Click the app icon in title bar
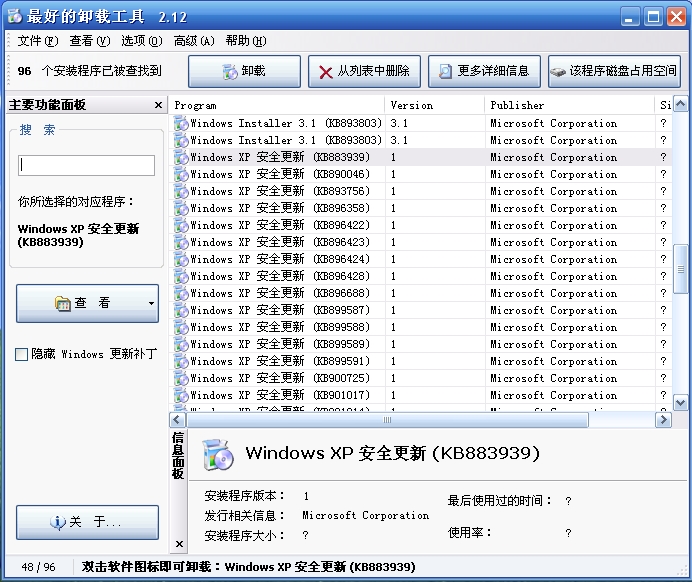This screenshot has width=692, height=582. tap(15, 16)
